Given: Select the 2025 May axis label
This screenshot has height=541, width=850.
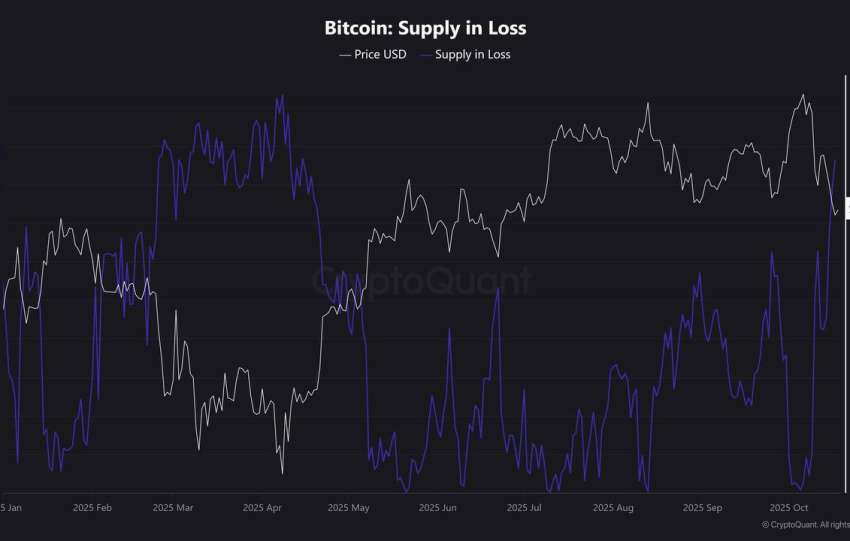Looking at the screenshot, I should coord(348,508).
